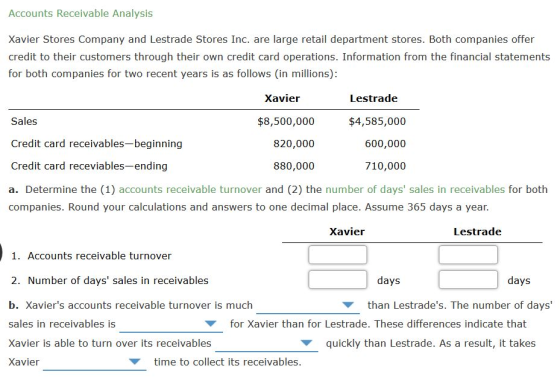Viewport: 560px width, 392px height.
Task: Click the Accounts Receivable Analysis heading
Action: pos(81,13)
